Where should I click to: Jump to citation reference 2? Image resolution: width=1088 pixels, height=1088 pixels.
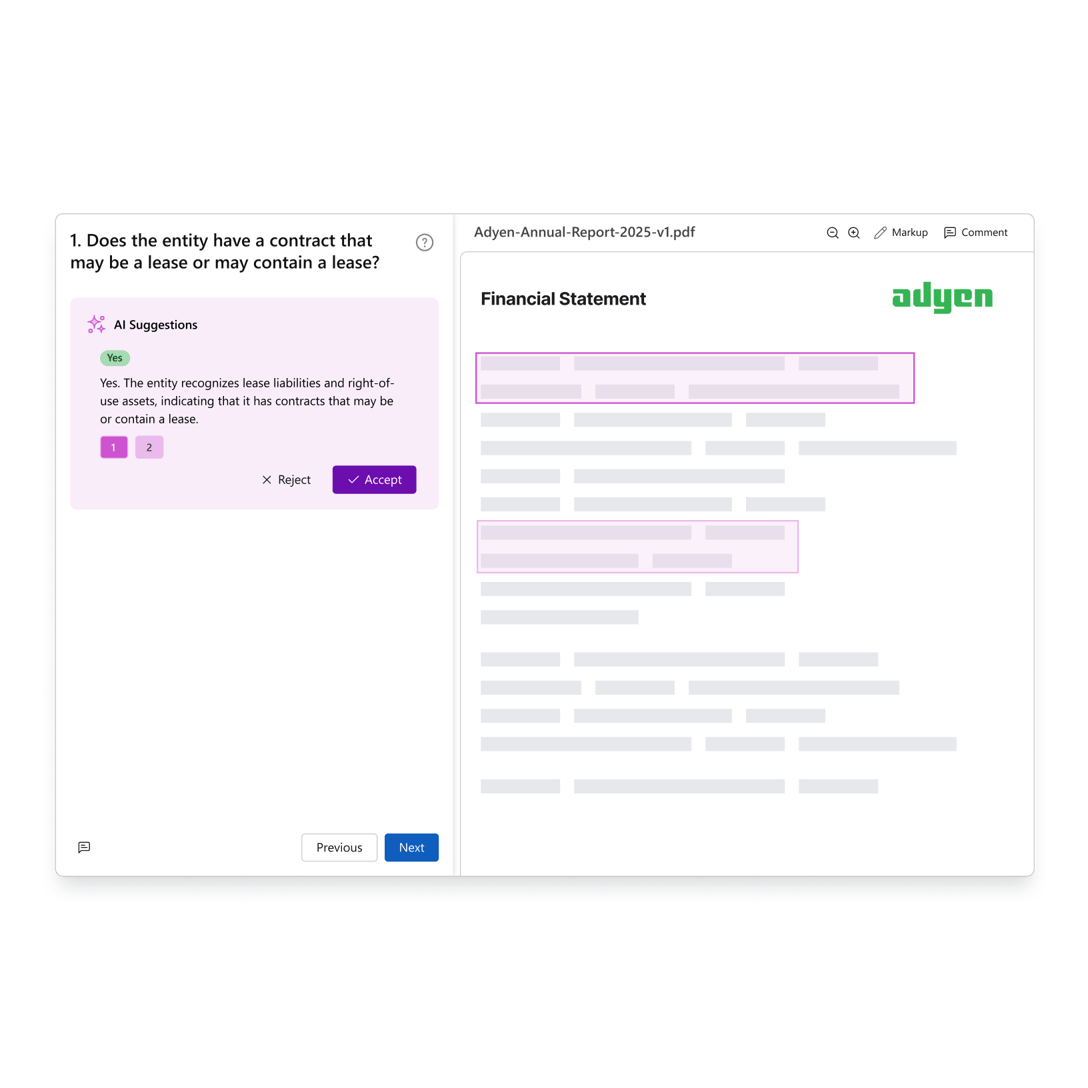(x=149, y=447)
